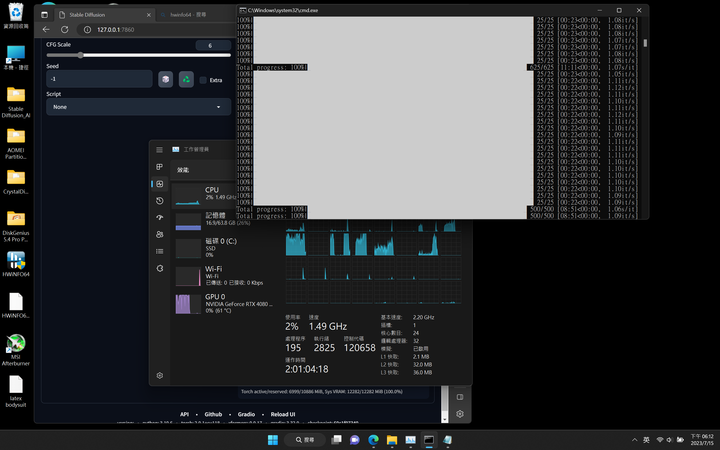The width and height of the screenshot is (720, 450).
Task: Click Teams chat taskbar icon
Action: click(x=354, y=440)
